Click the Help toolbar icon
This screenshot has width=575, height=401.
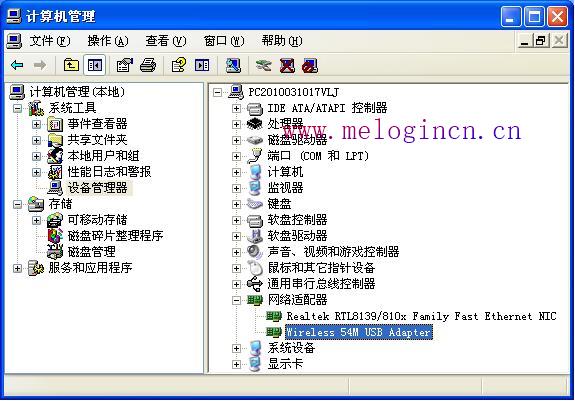(x=179, y=66)
